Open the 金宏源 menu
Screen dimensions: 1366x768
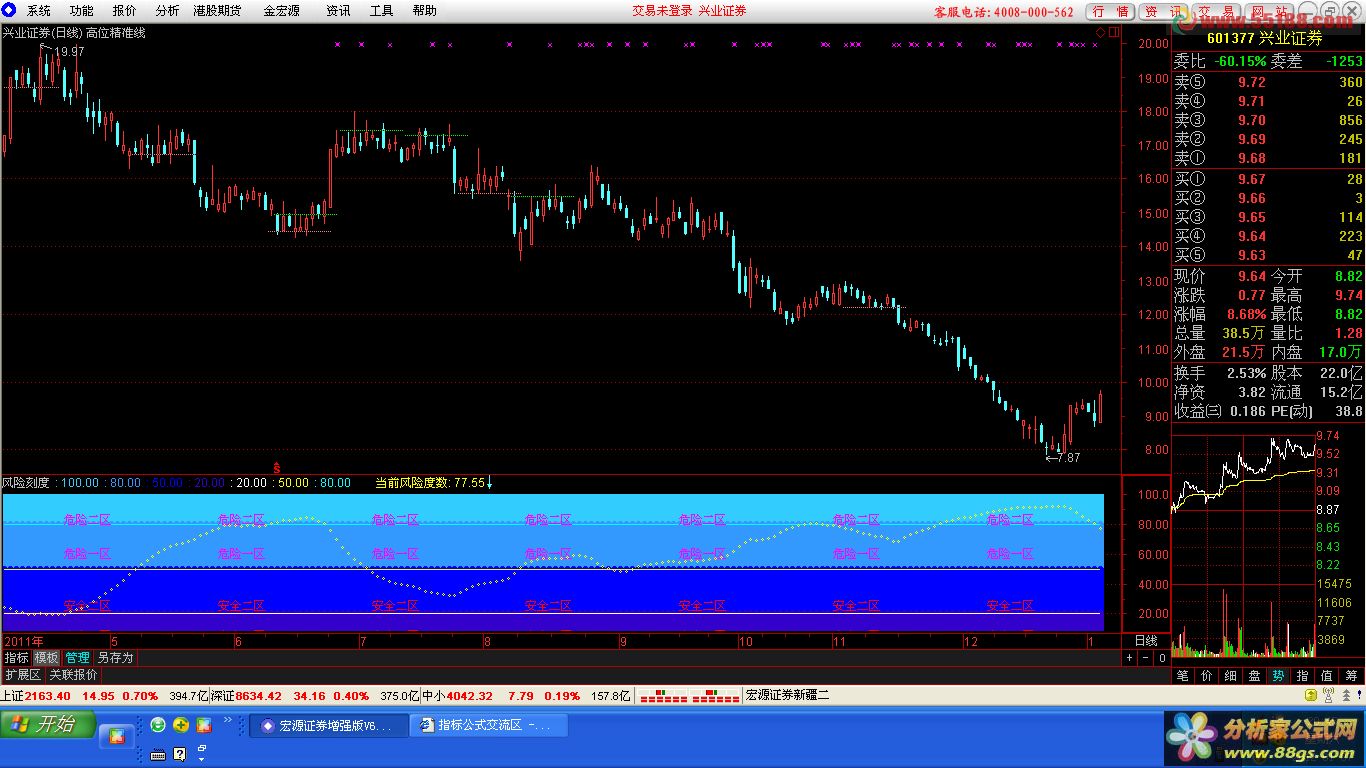click(x=281, y=11)
